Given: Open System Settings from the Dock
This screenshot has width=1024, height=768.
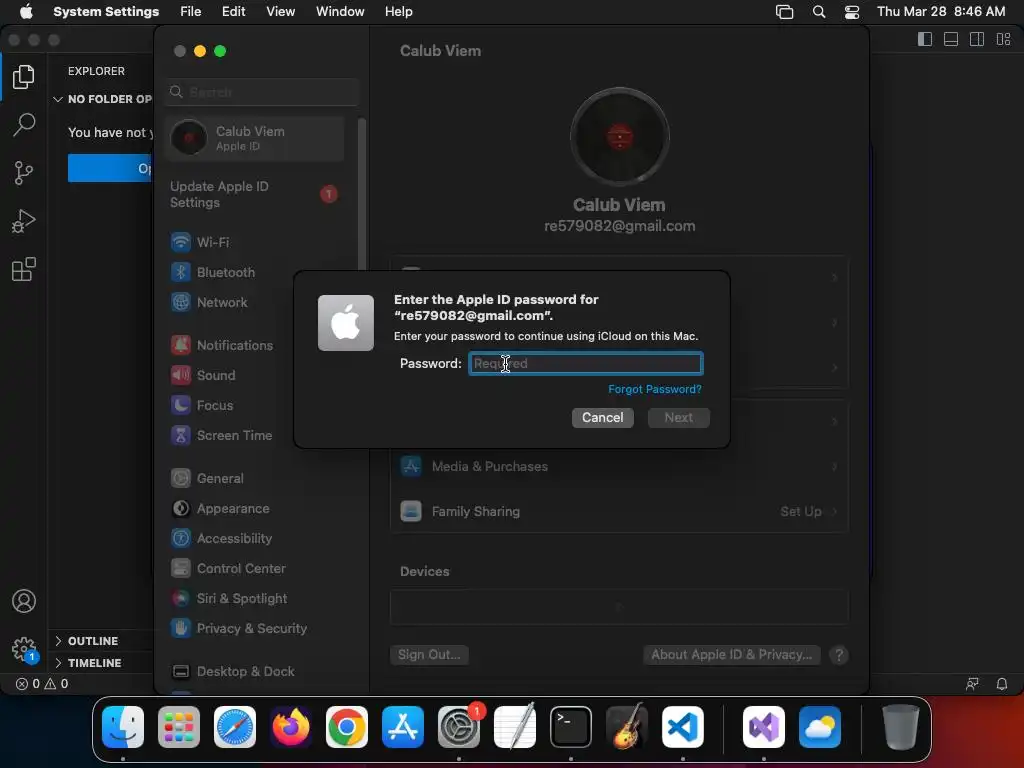Looking at the screenshot, I should tap(459, 727).
